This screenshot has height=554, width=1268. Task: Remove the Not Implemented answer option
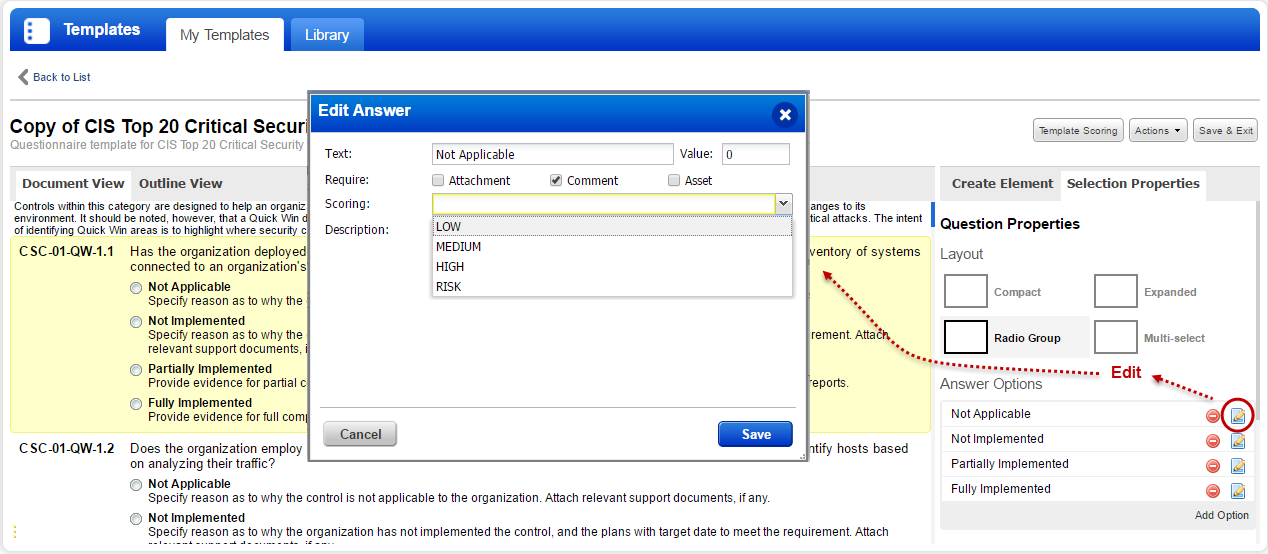[1212, 441]
